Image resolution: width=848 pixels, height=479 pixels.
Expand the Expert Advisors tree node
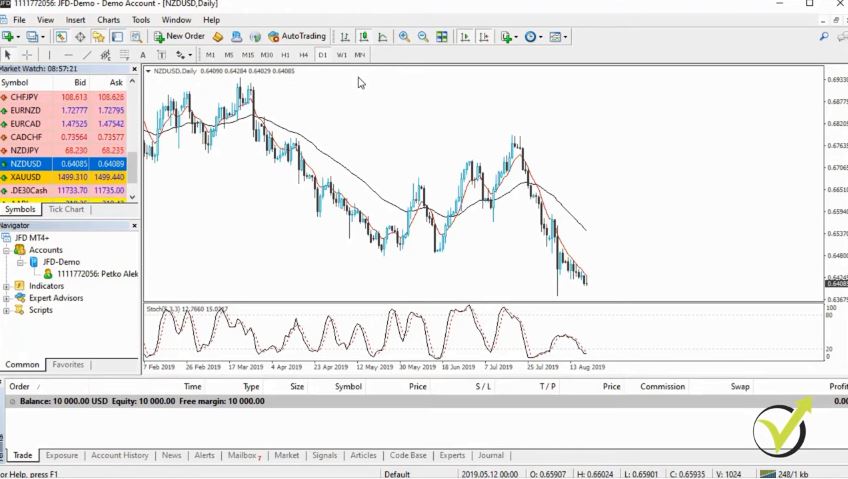pos(6,298)
